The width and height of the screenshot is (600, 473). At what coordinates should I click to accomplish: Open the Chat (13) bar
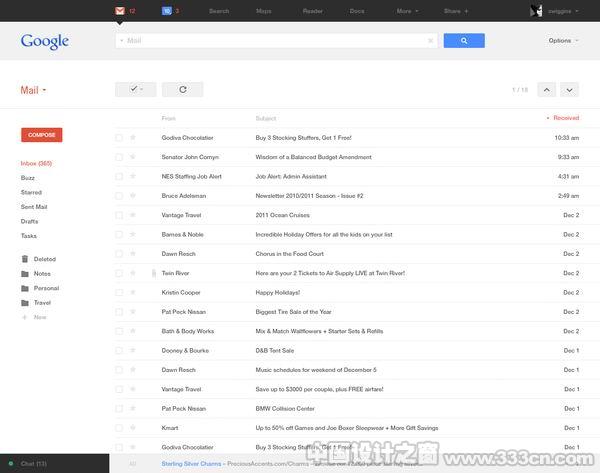[x=54, y=463]
